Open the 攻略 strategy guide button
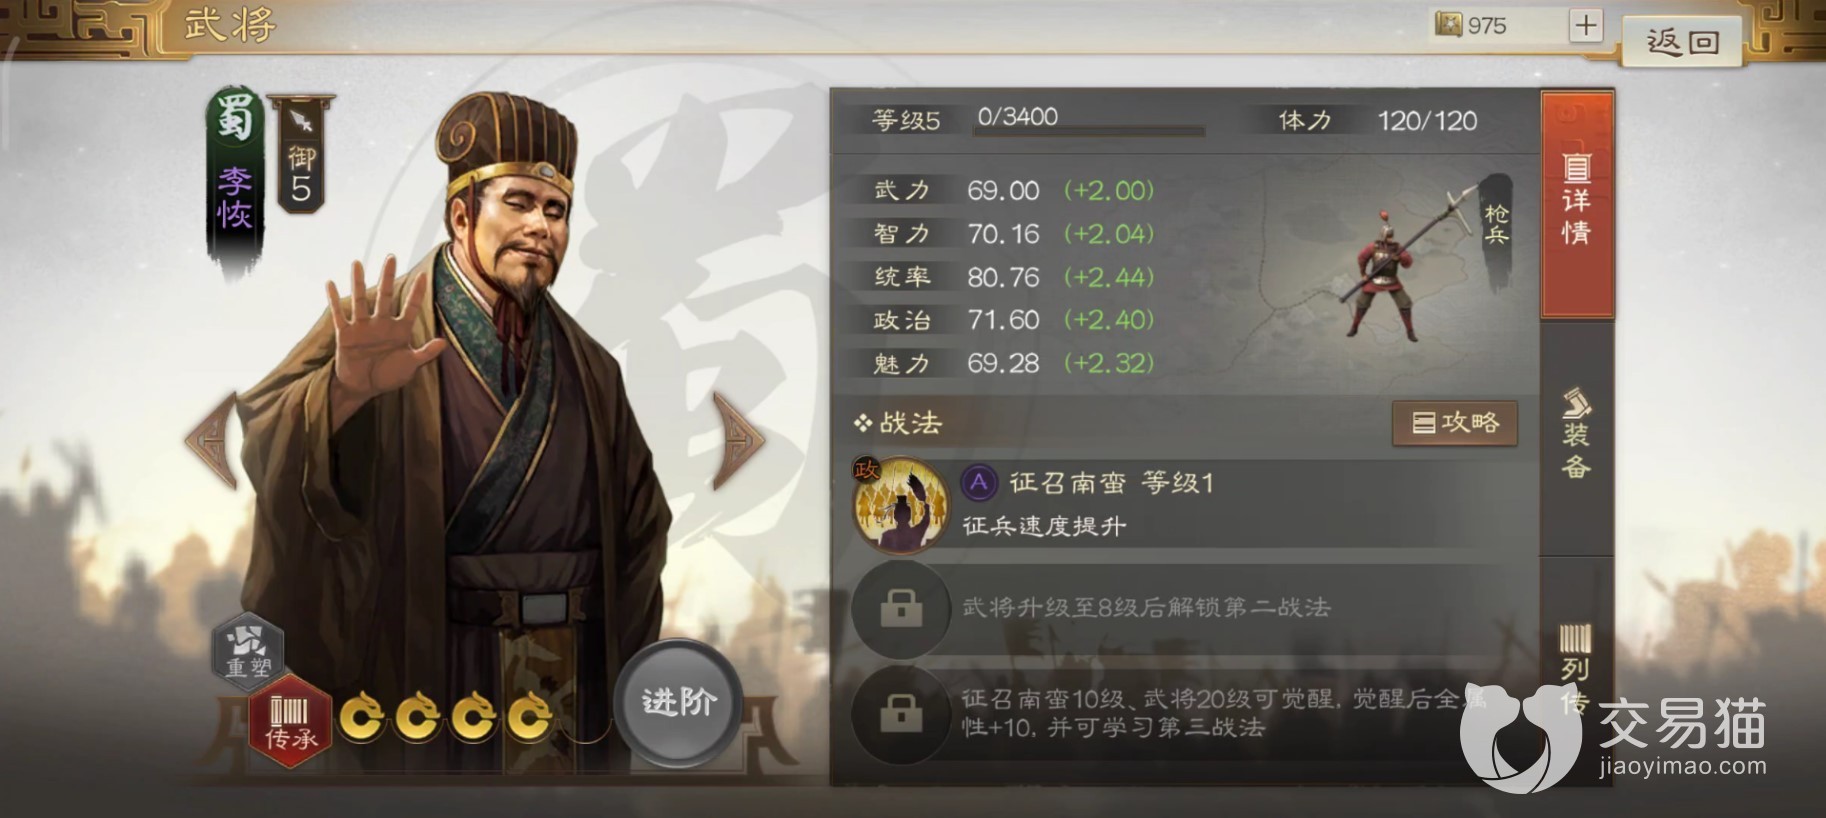The height and width of the screenshot is (818, 1826). 1455,424
